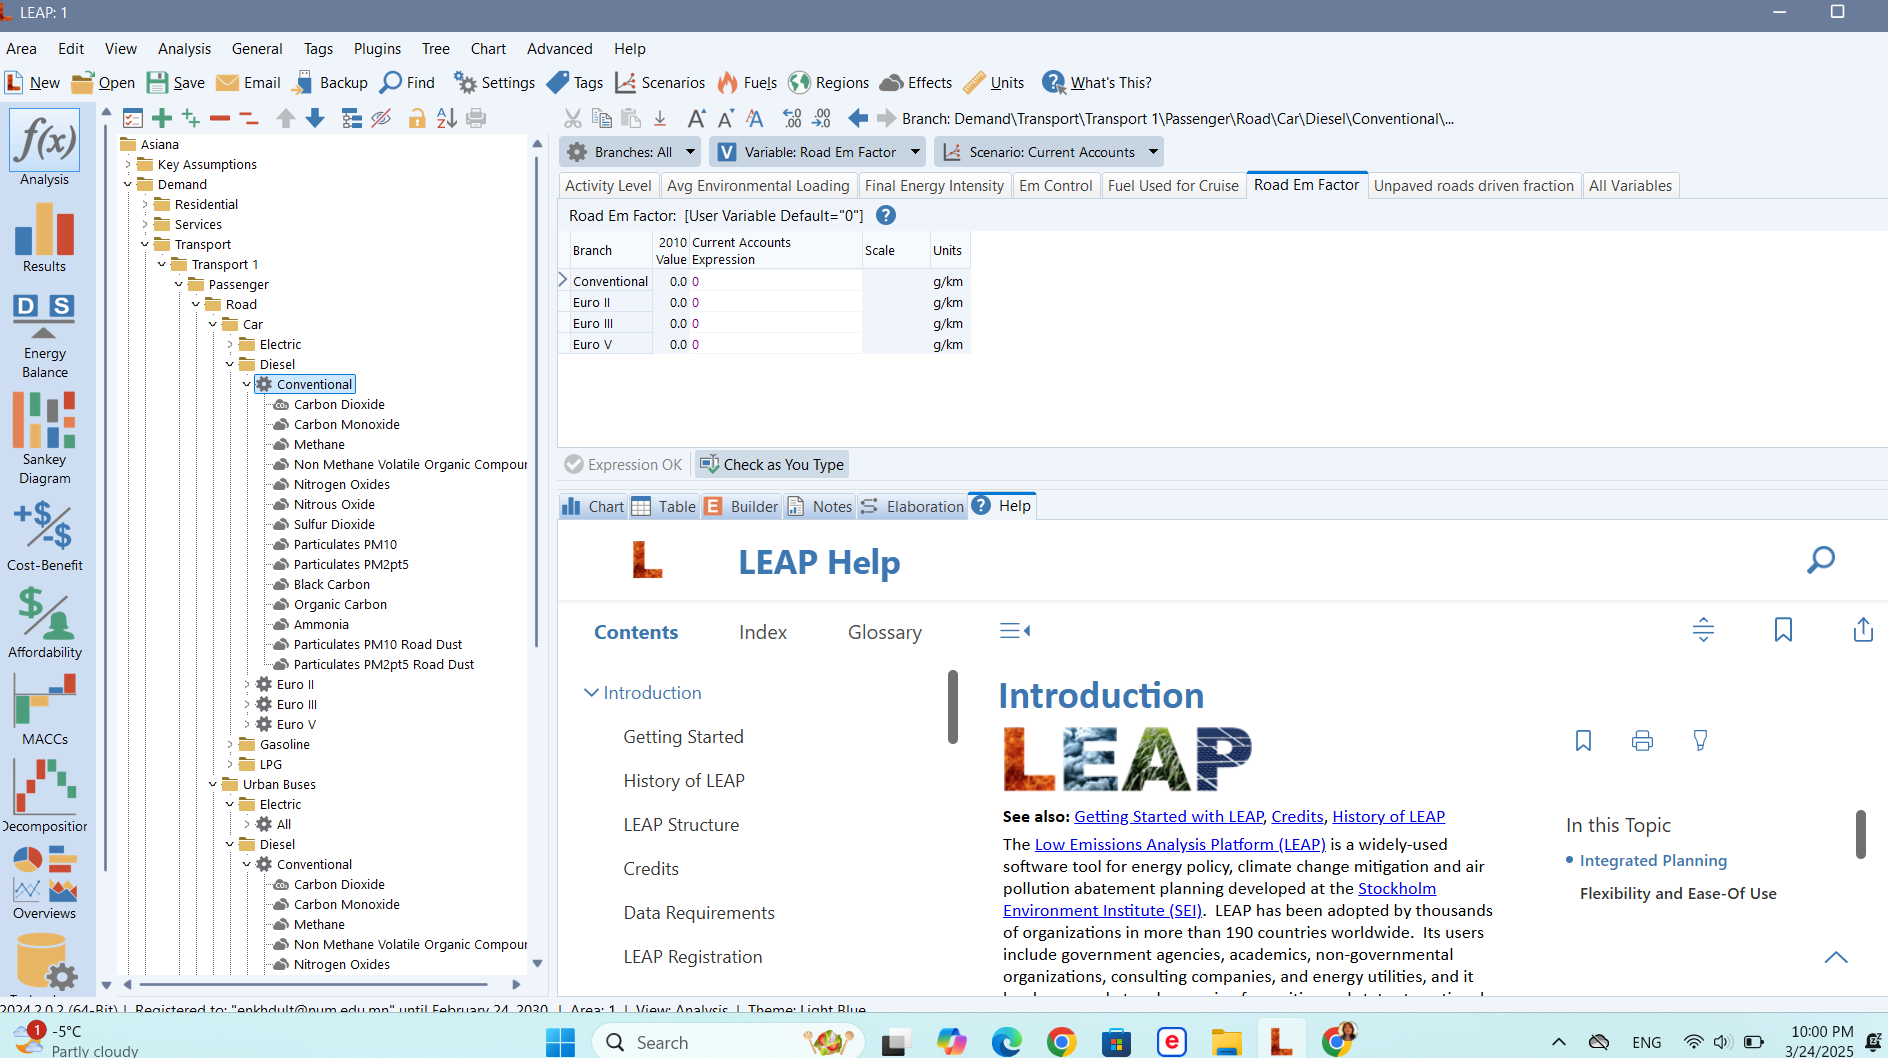Image resolution: width=1888 pixels, height=1058 pixels.
Task: Open the Fuels toolbar button
Action: (748, 82)
